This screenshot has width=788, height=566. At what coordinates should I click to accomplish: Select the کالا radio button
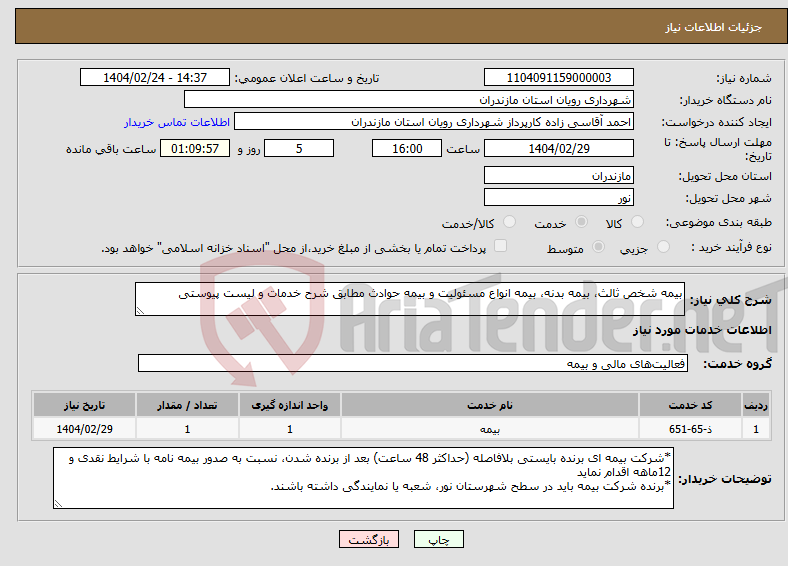(637, 222)
